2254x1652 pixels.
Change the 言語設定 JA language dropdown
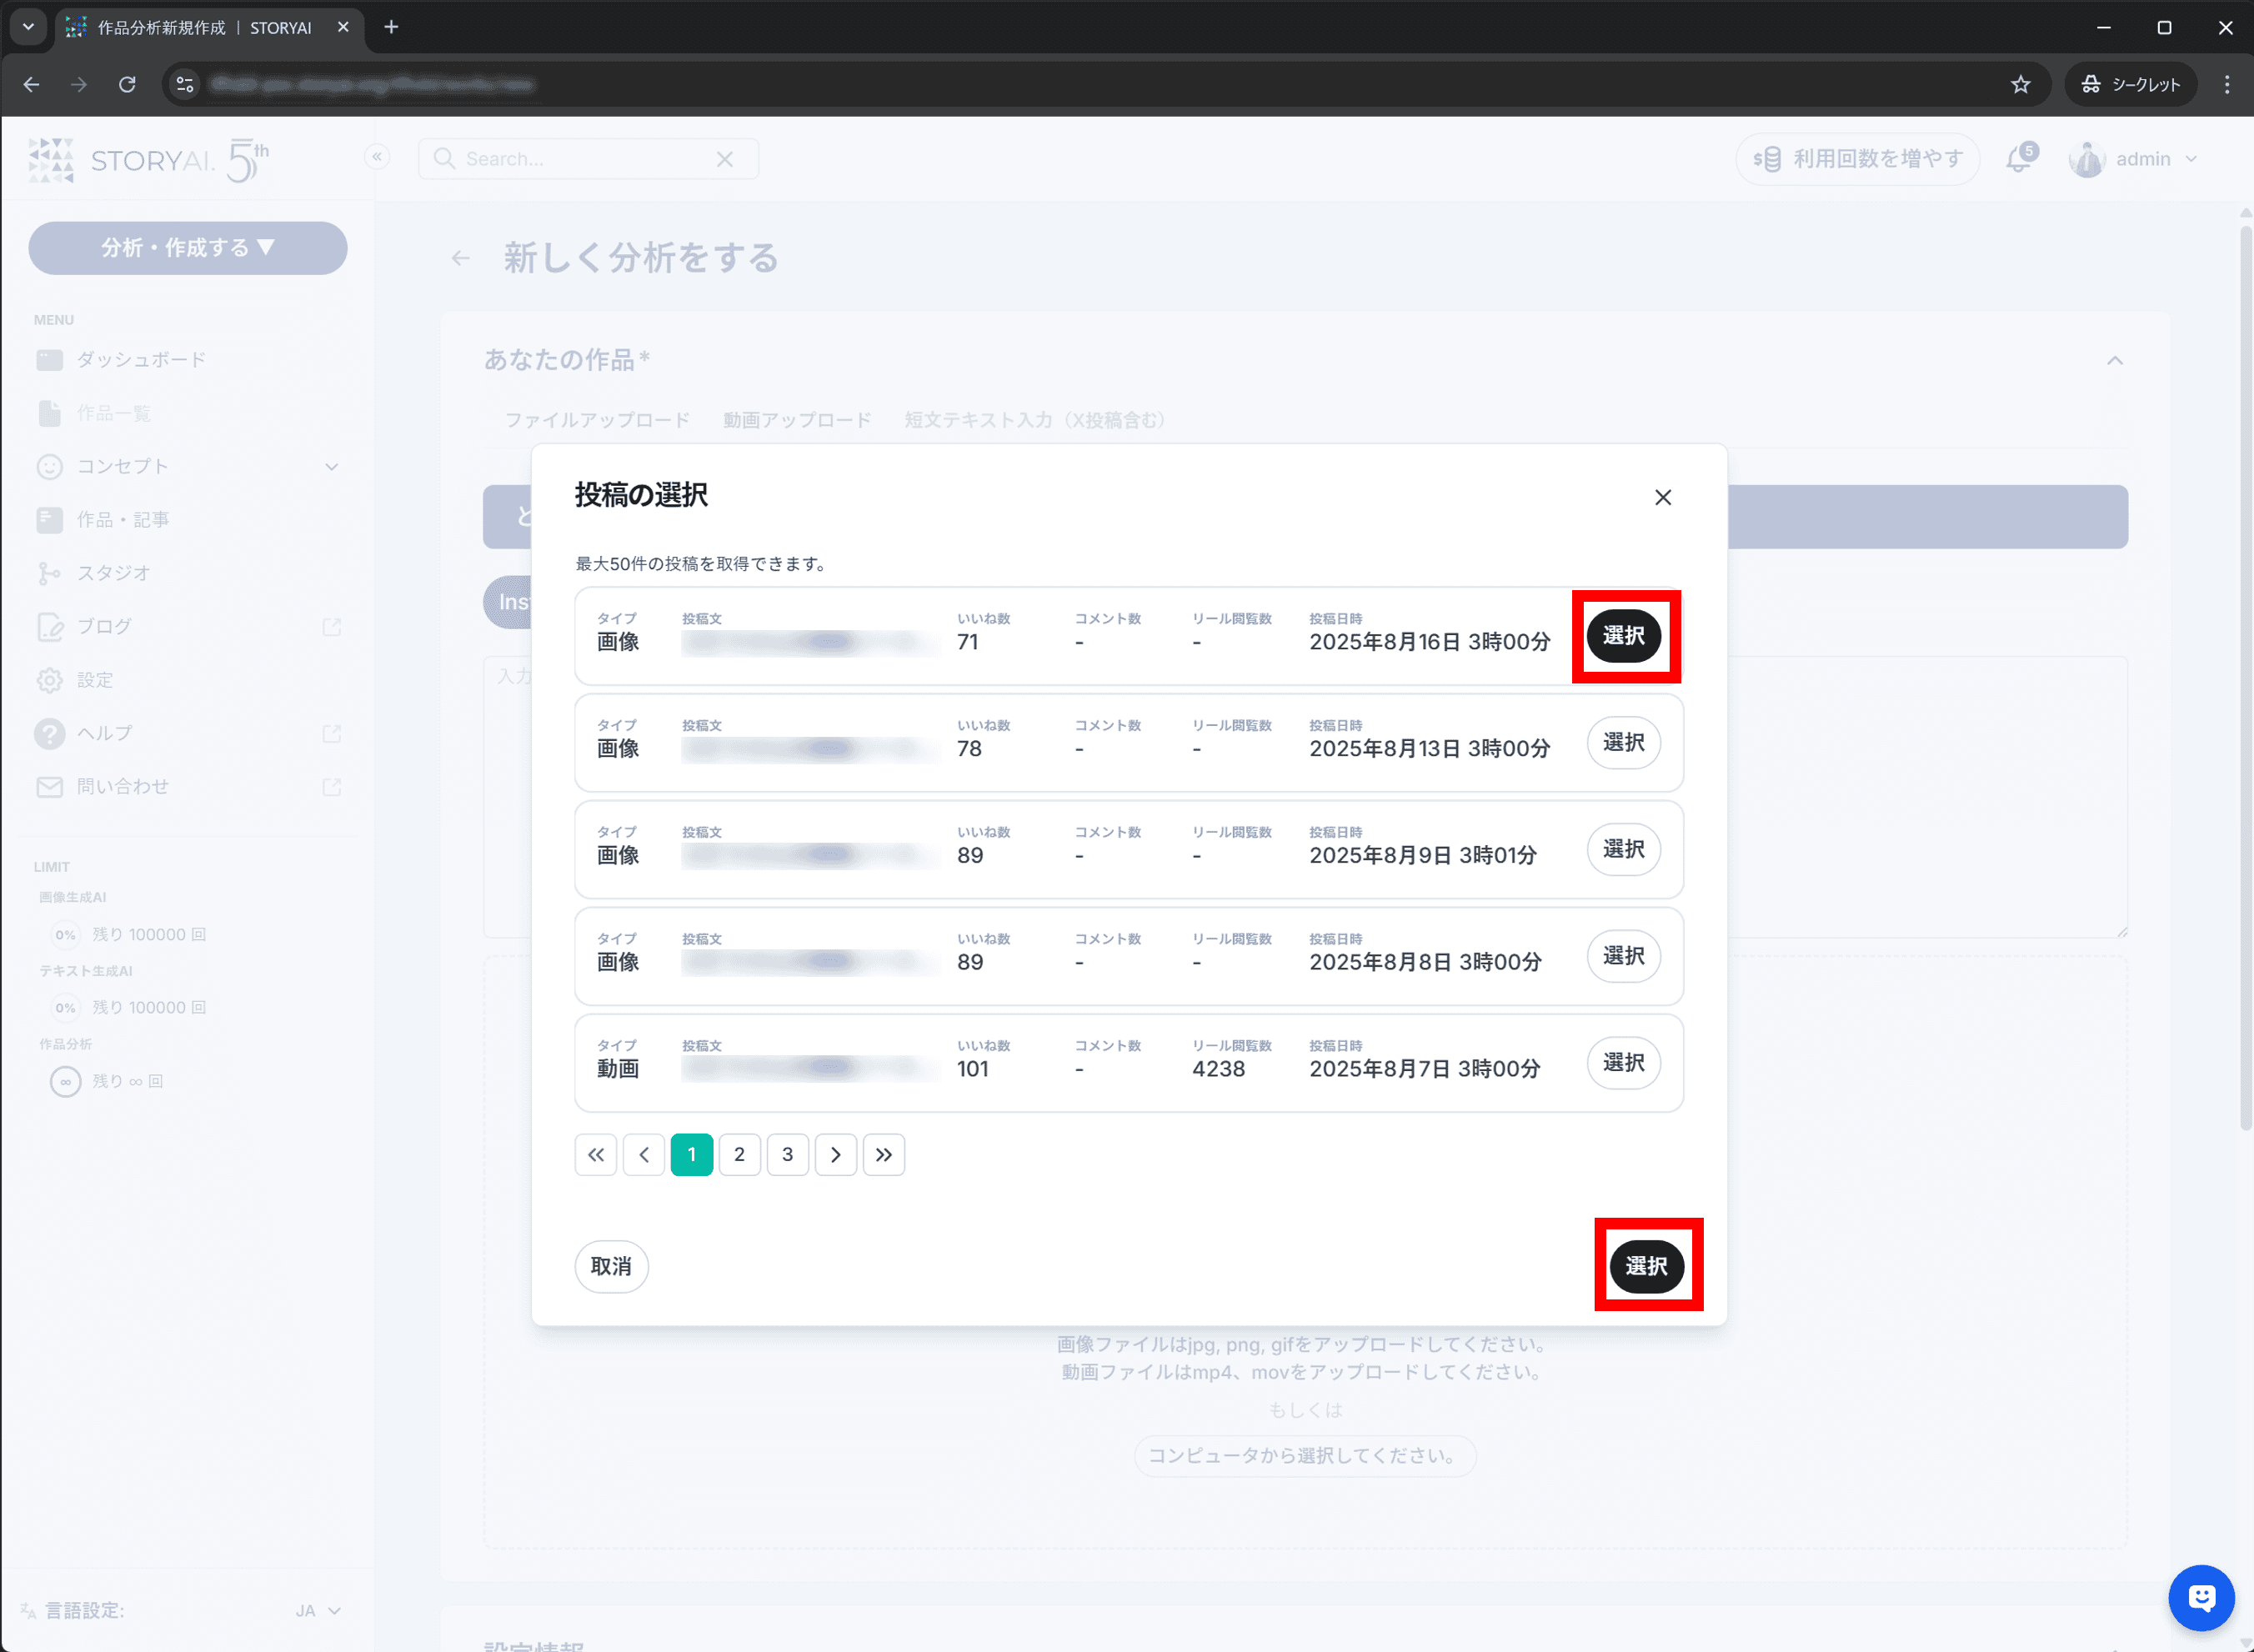coord(318,1610)
